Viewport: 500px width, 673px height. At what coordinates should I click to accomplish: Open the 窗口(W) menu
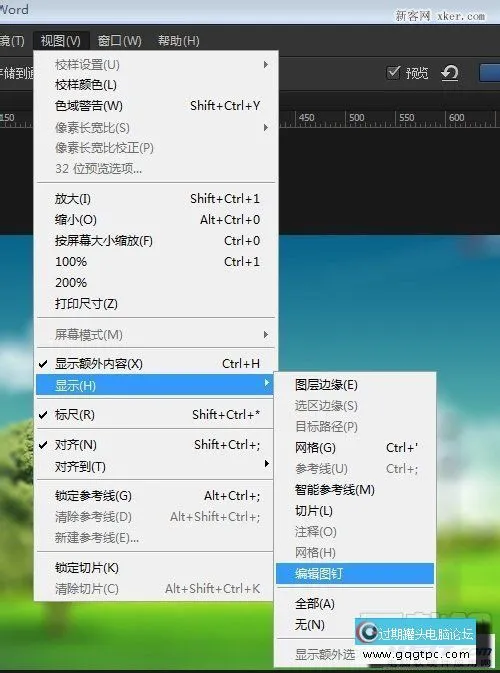(119, 41)
